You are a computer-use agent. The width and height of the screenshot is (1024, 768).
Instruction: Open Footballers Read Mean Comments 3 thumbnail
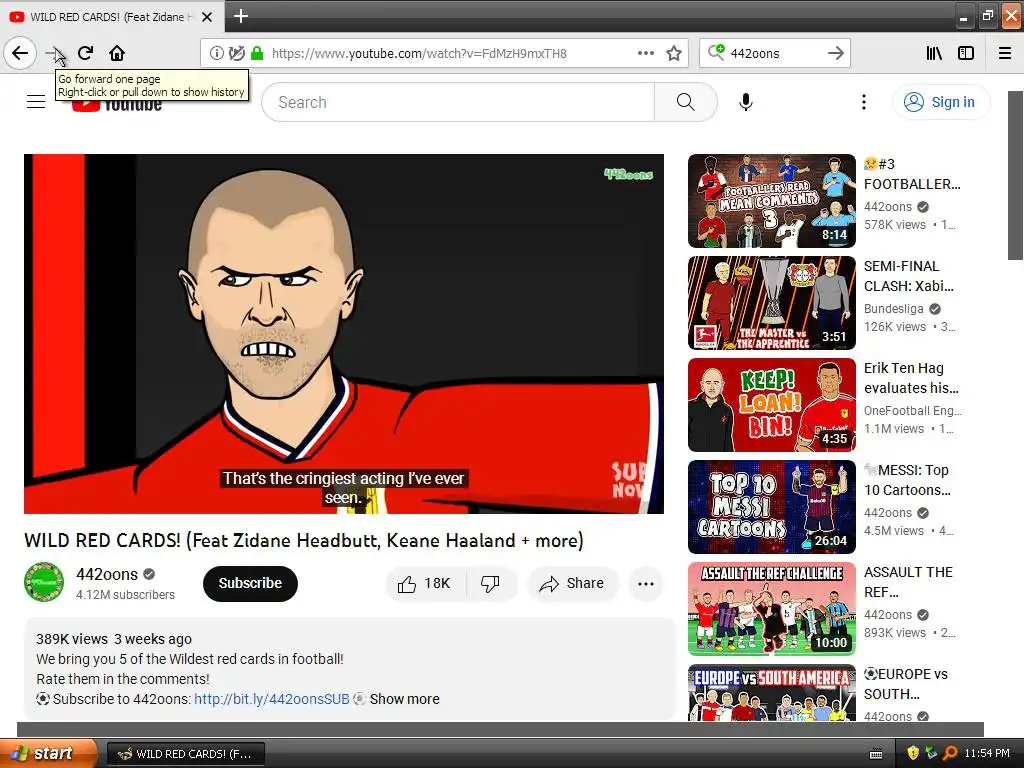(771, 201)
